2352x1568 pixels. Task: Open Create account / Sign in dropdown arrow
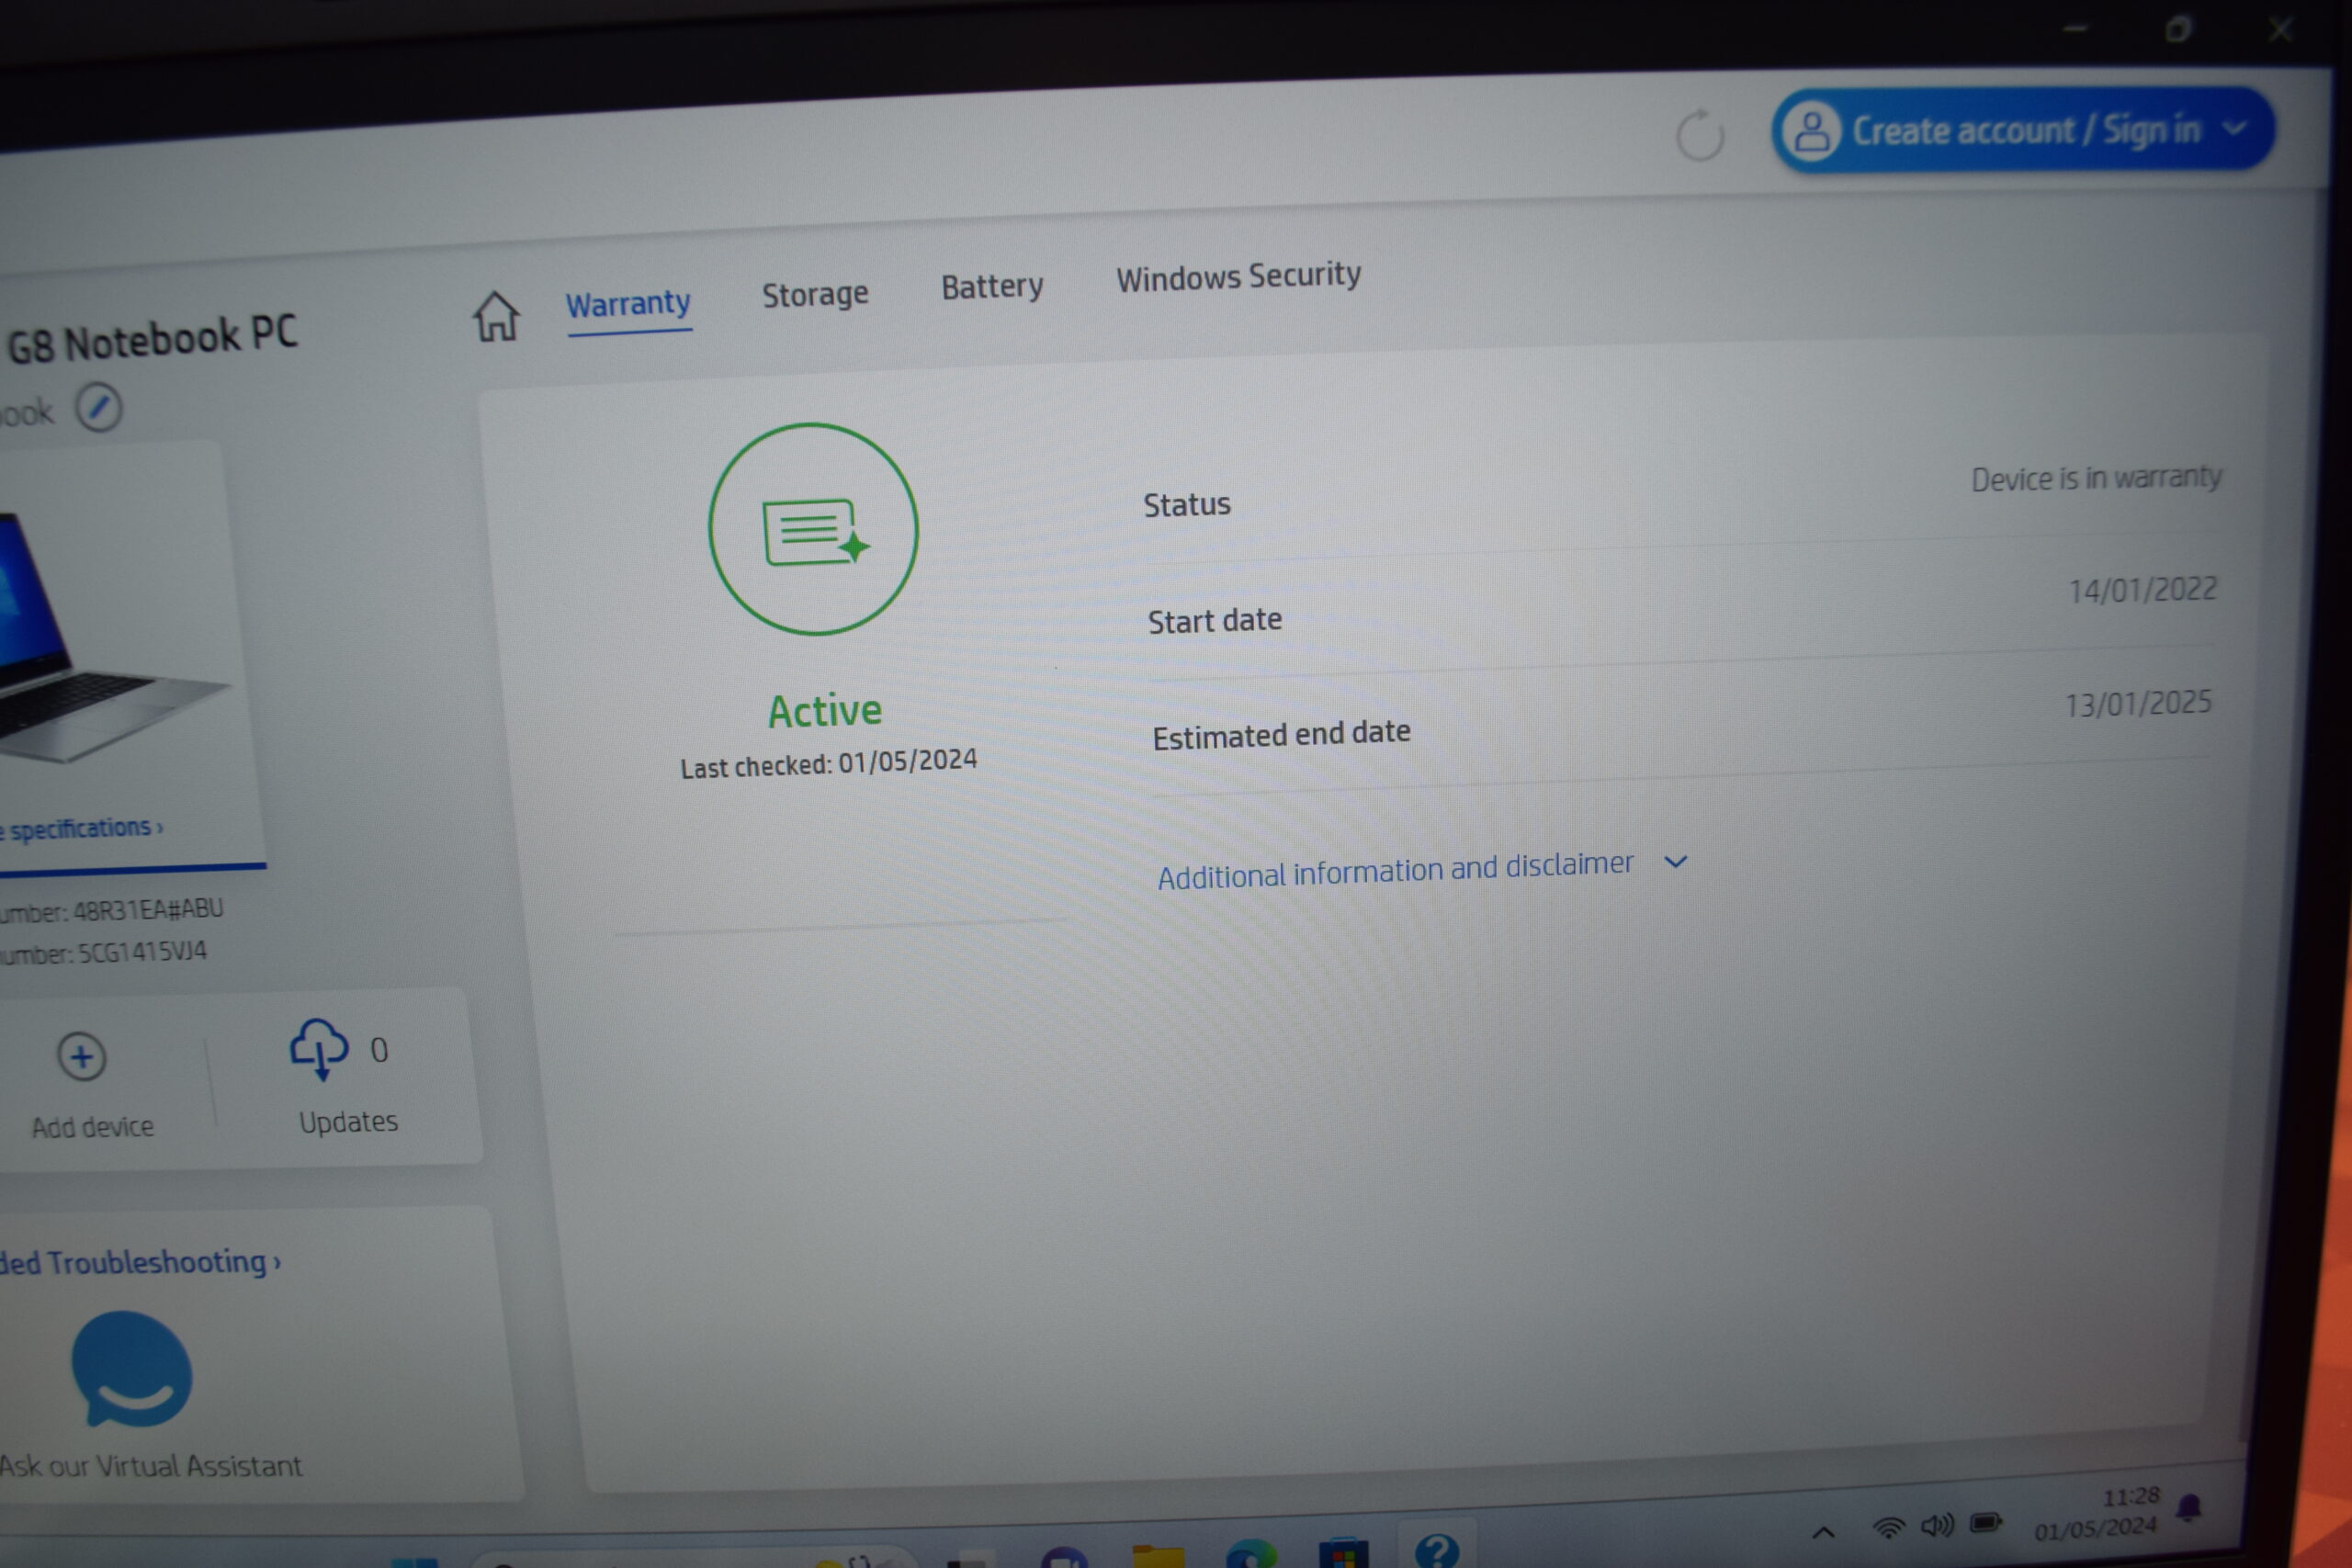point(2236,128)
